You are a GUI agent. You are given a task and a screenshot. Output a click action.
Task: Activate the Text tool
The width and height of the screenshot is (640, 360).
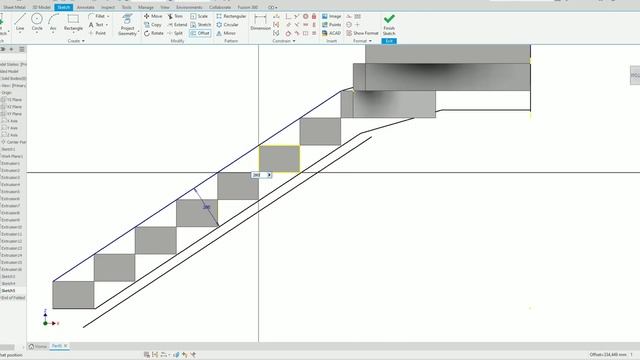click(x=96, y=24)
